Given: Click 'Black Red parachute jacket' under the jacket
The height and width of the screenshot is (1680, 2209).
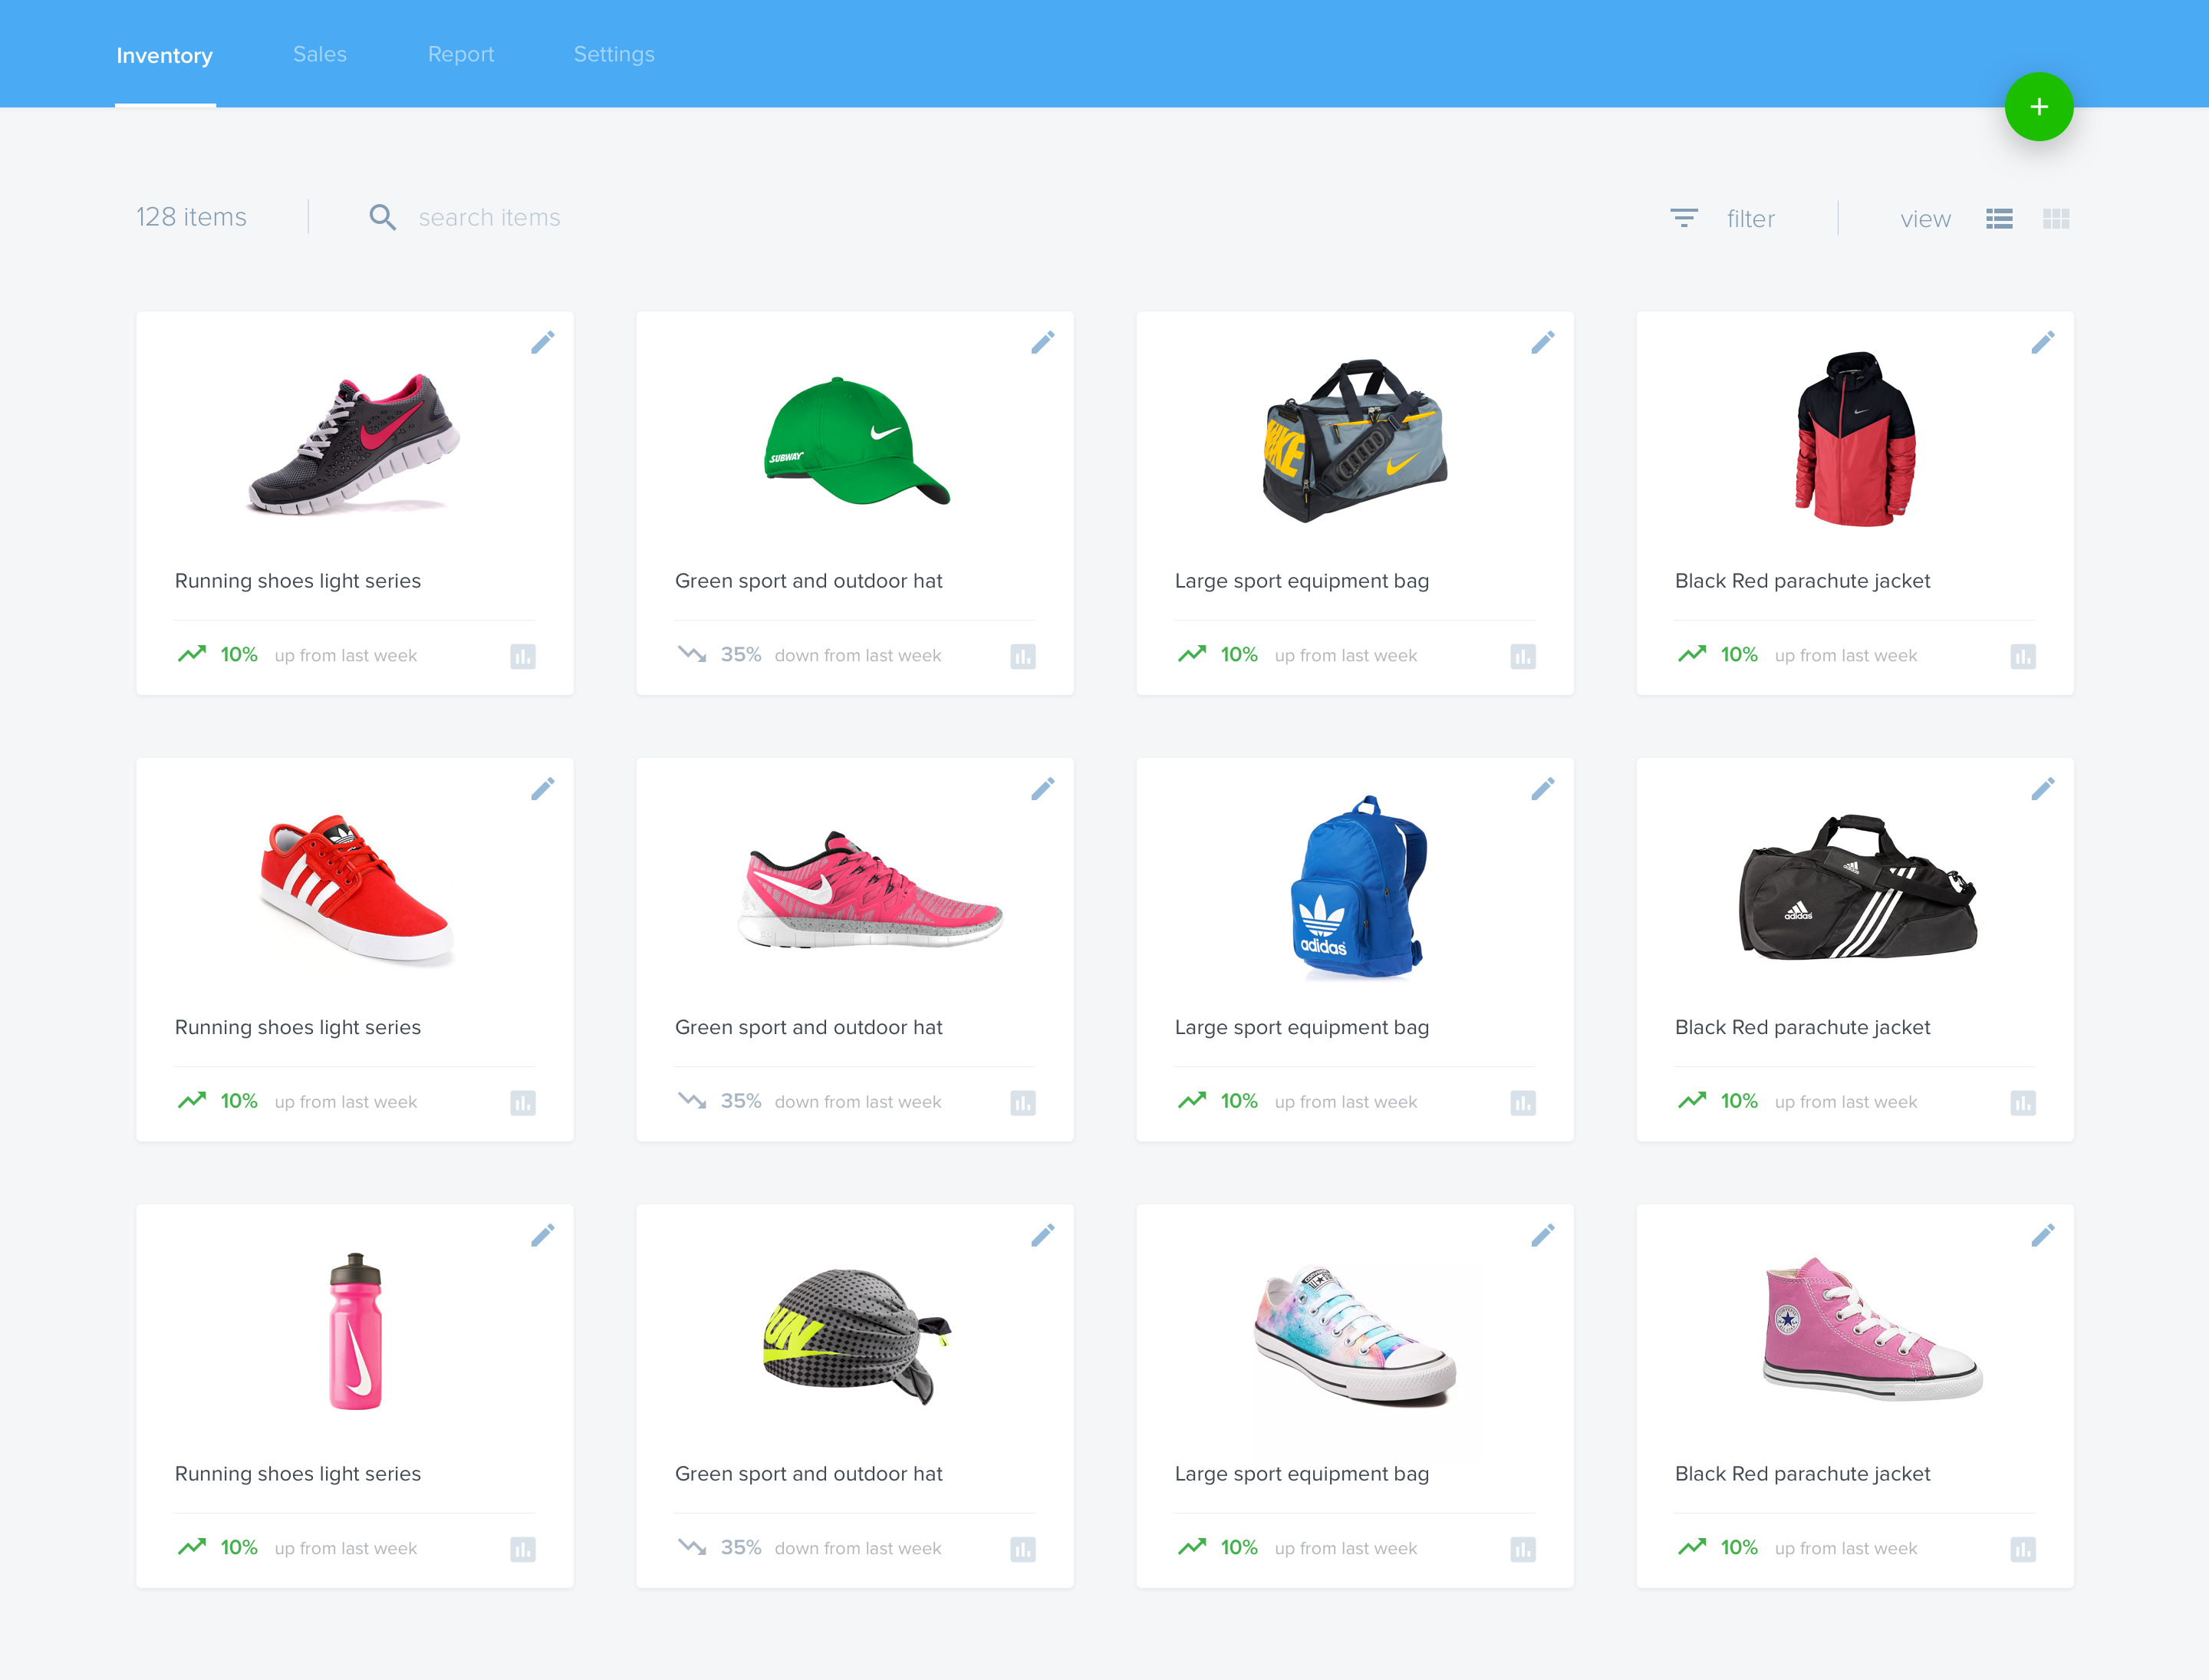Looking at the screenshot, I should [x=1802, y=581].
